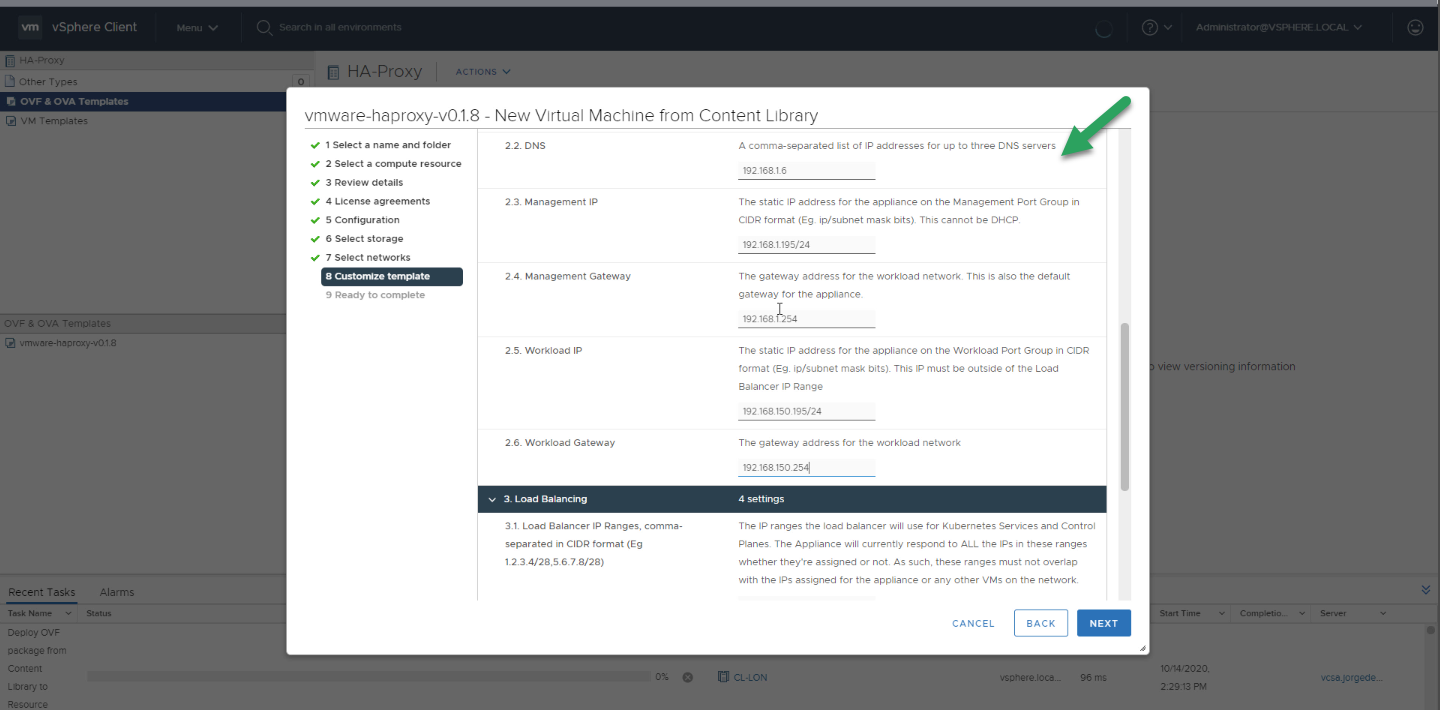Screen dimensions: 1440x710
Task: Click the smiley feedback icon
Action: click(1415, 28)
